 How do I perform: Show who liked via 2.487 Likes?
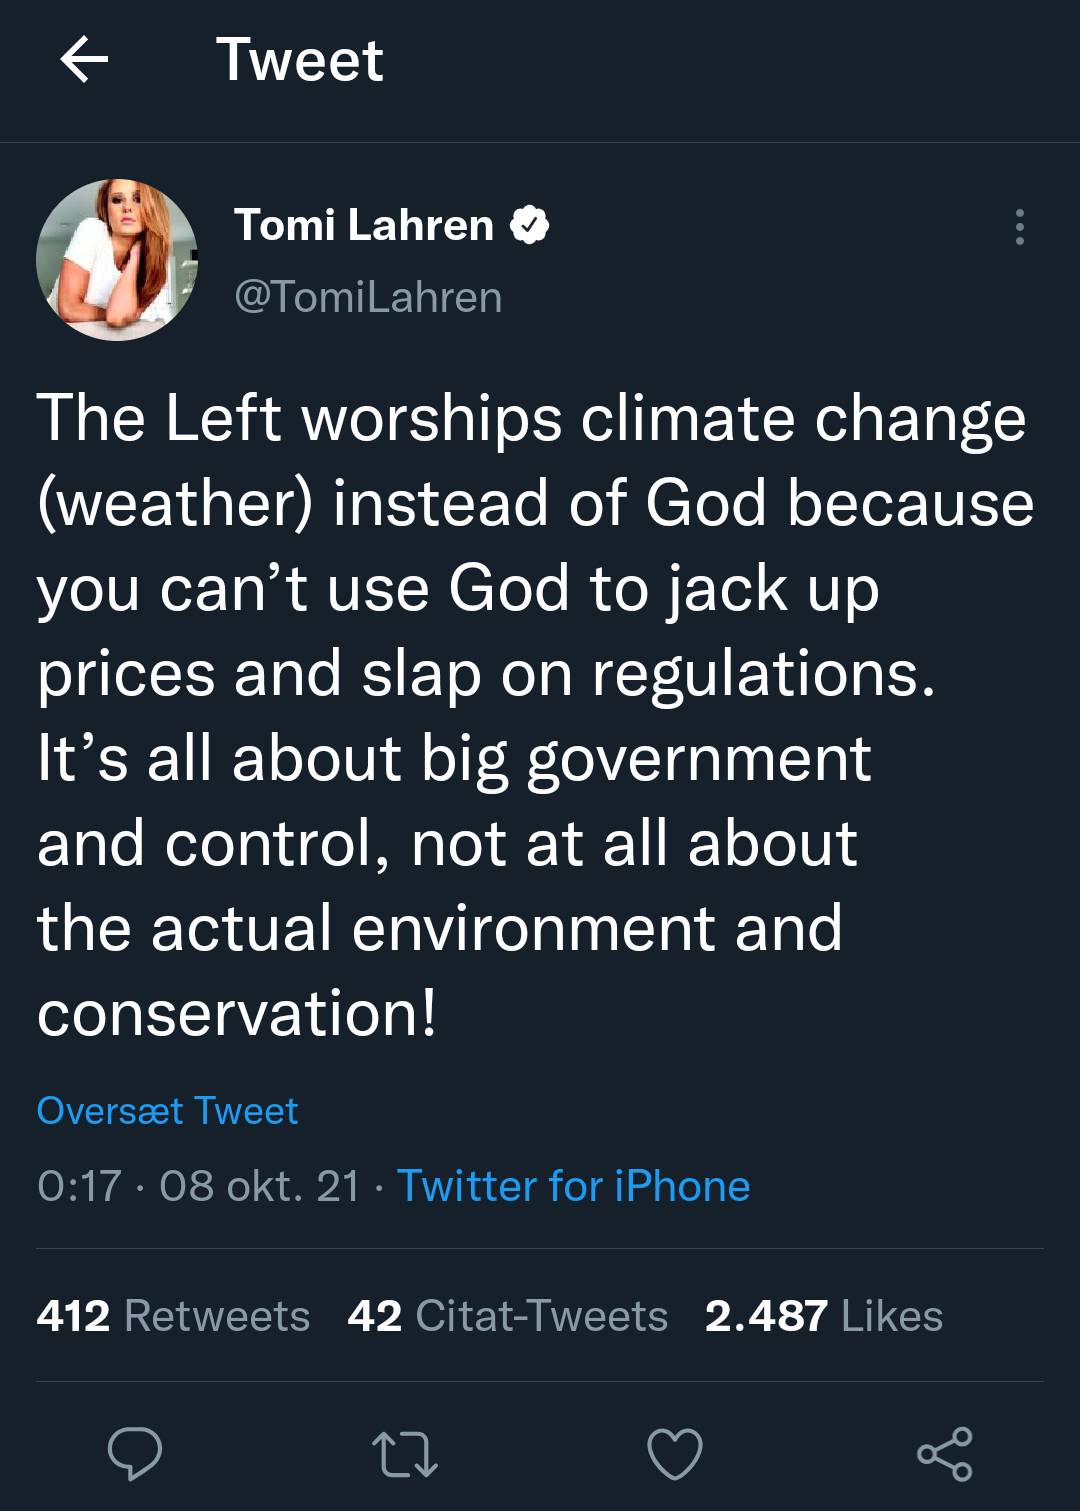(823, 1316)
